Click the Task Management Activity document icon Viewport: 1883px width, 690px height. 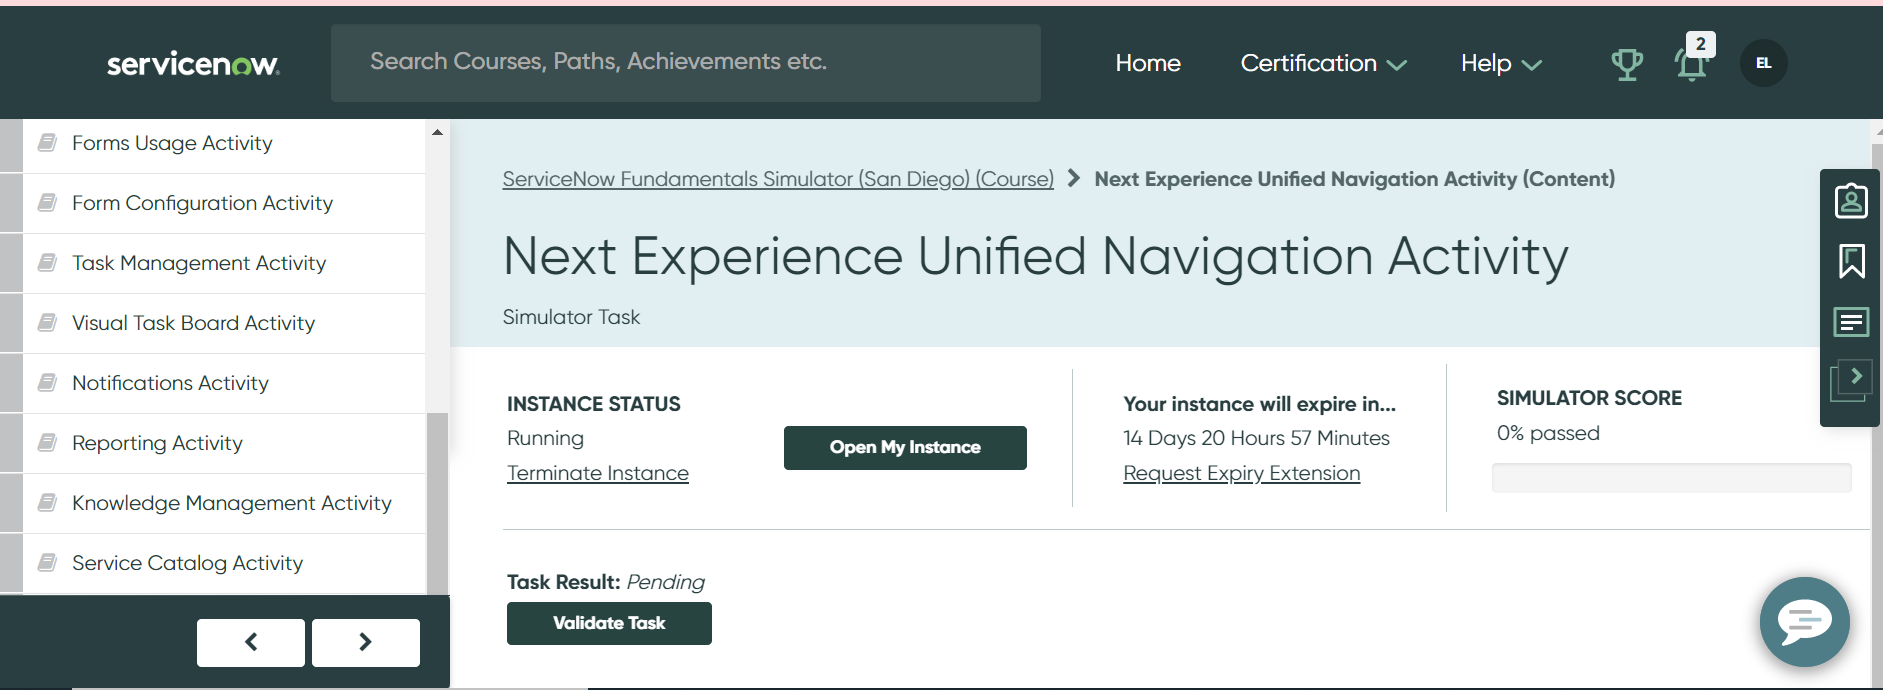[47, 263]
